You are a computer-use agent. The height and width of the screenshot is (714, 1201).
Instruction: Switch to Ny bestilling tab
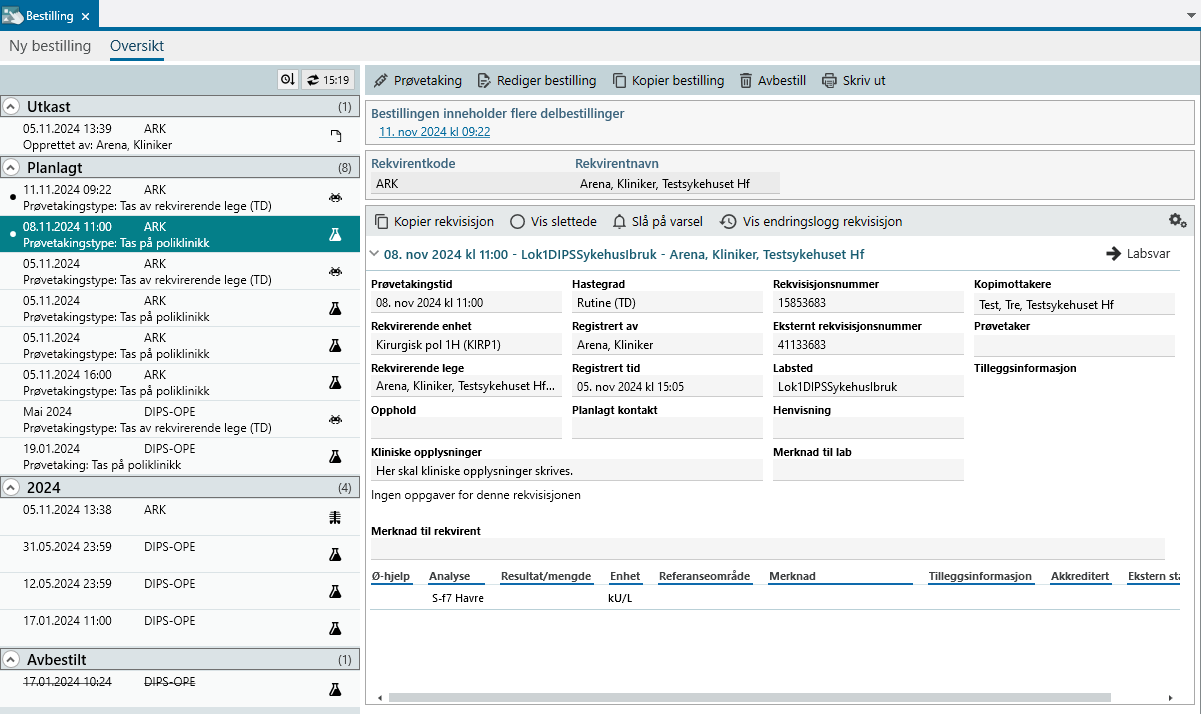(x=50, y=46)
